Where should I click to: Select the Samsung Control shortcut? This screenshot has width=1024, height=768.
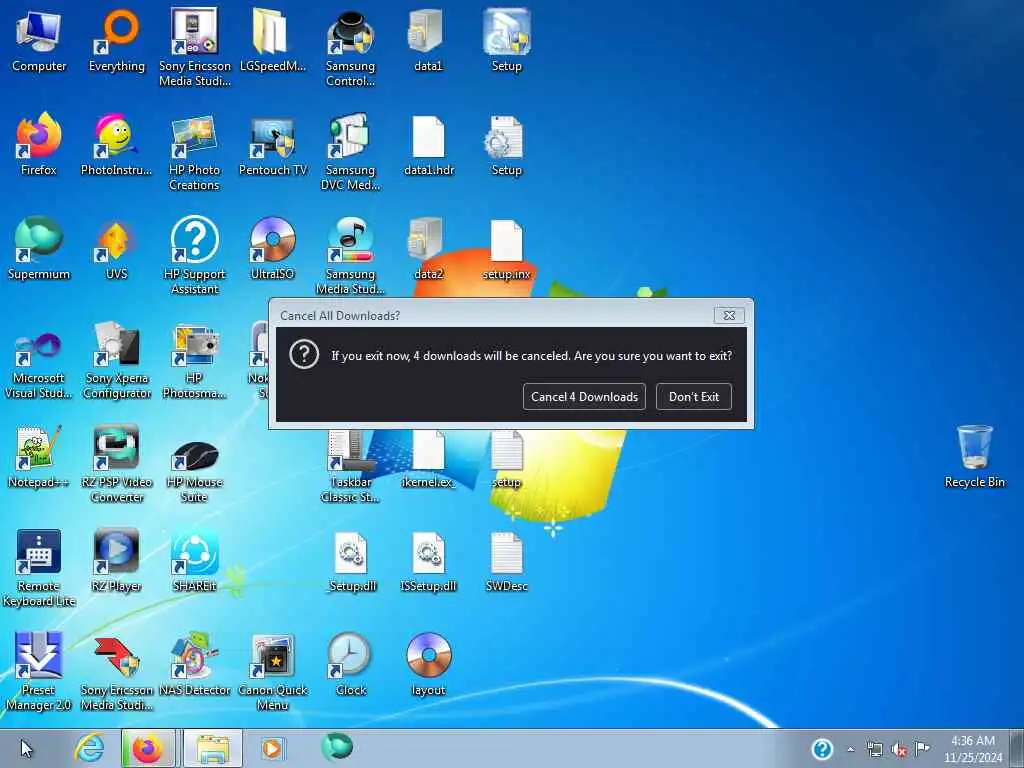(350, 47)
